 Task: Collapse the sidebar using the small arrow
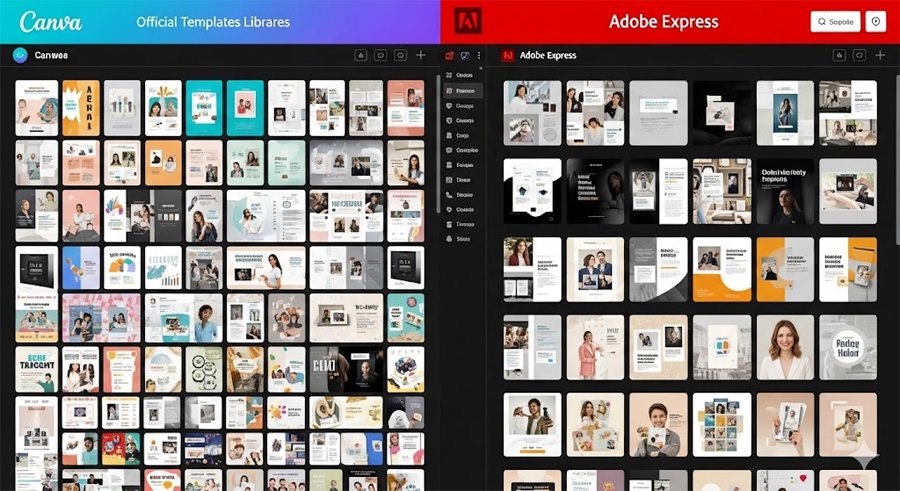[482, 69]
